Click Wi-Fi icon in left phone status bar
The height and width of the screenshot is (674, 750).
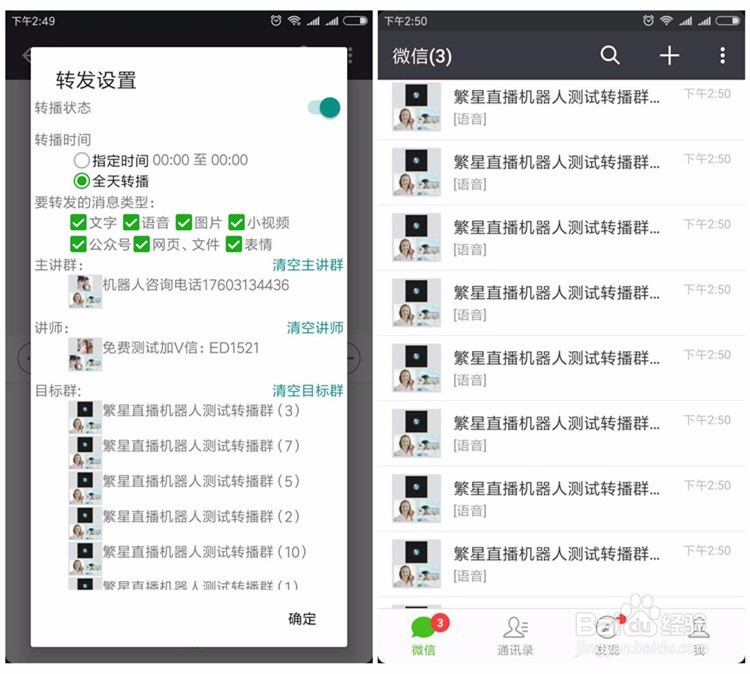[x=294, y=21]
